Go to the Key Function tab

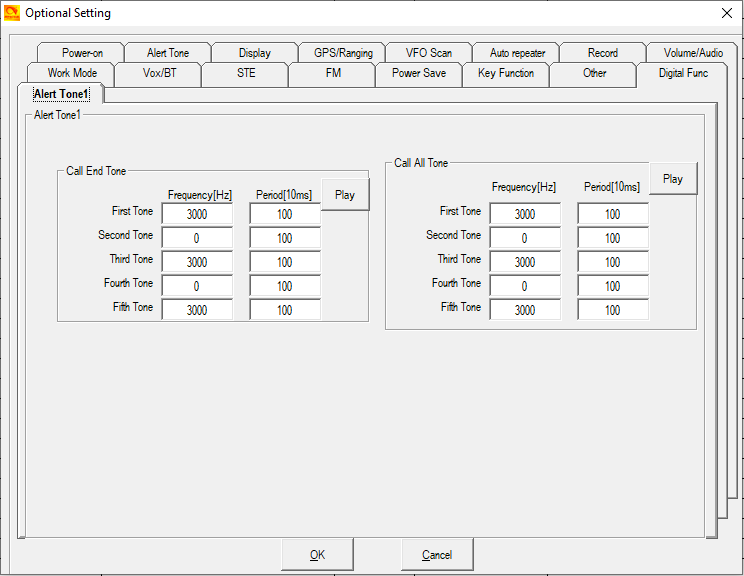506,73
